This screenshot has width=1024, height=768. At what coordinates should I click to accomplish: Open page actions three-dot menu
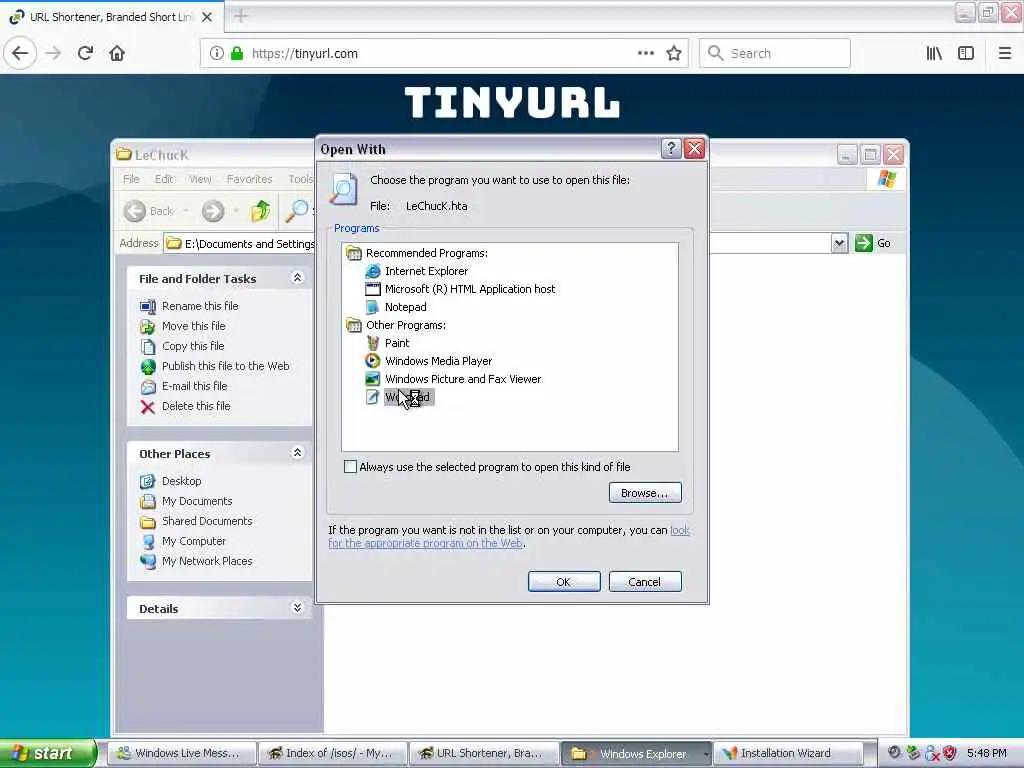(645, 53)
